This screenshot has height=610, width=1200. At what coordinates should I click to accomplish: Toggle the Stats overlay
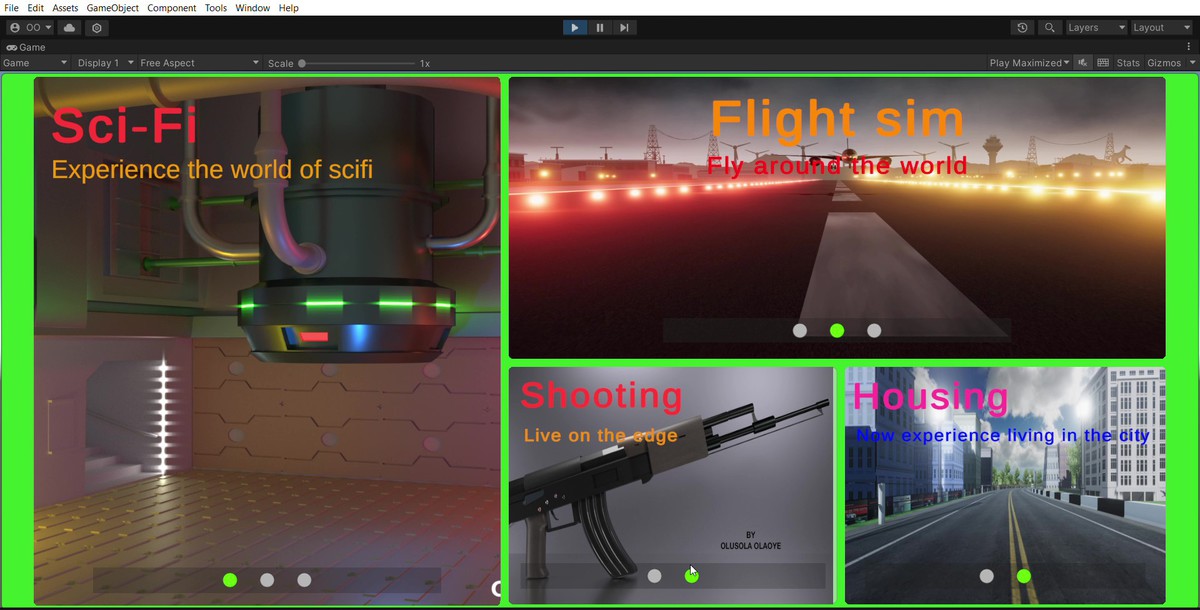tap(1128, 63)
